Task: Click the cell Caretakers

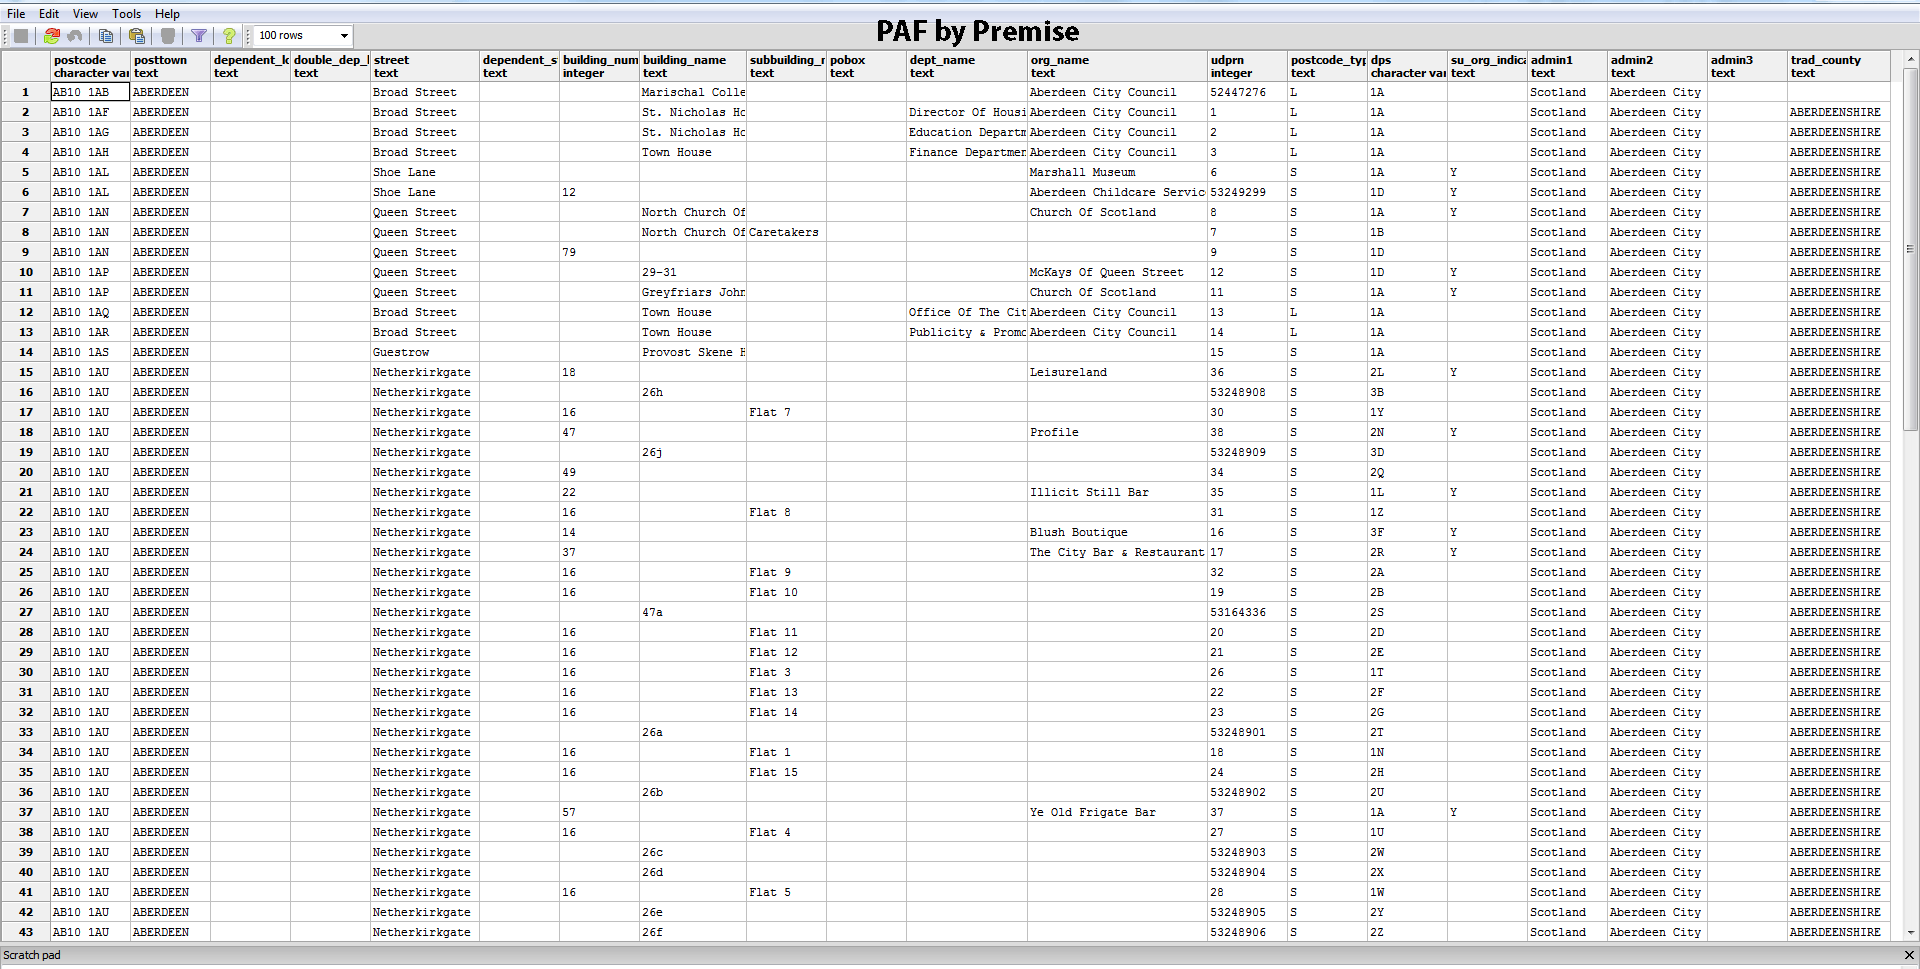Action: [786, 232]
